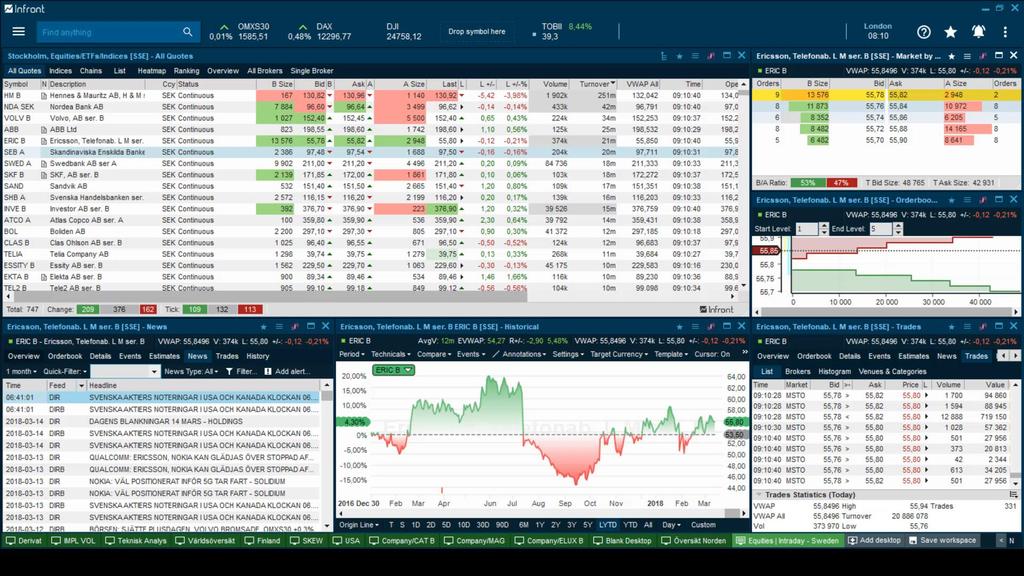Open the help question mark icon
Viewport: 1024px width, 576px height.
(x=923, y=32)
